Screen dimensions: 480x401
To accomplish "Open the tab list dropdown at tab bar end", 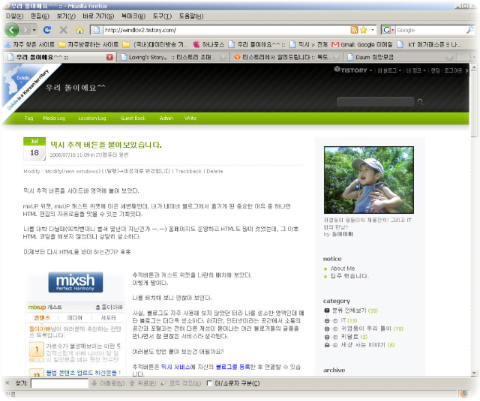I will pyautogui.click(x=474, y=57).
